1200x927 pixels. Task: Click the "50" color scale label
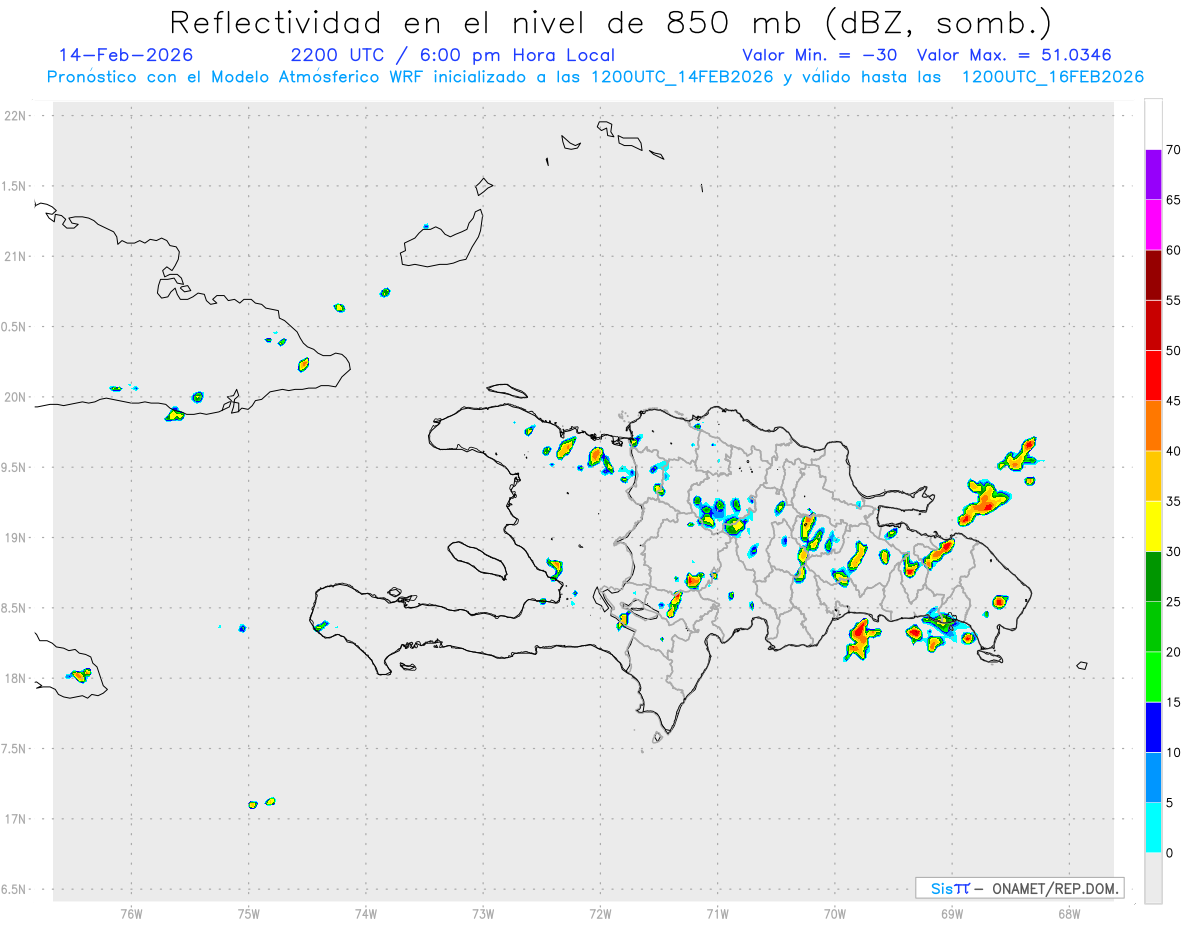[x=1173, y=351]
